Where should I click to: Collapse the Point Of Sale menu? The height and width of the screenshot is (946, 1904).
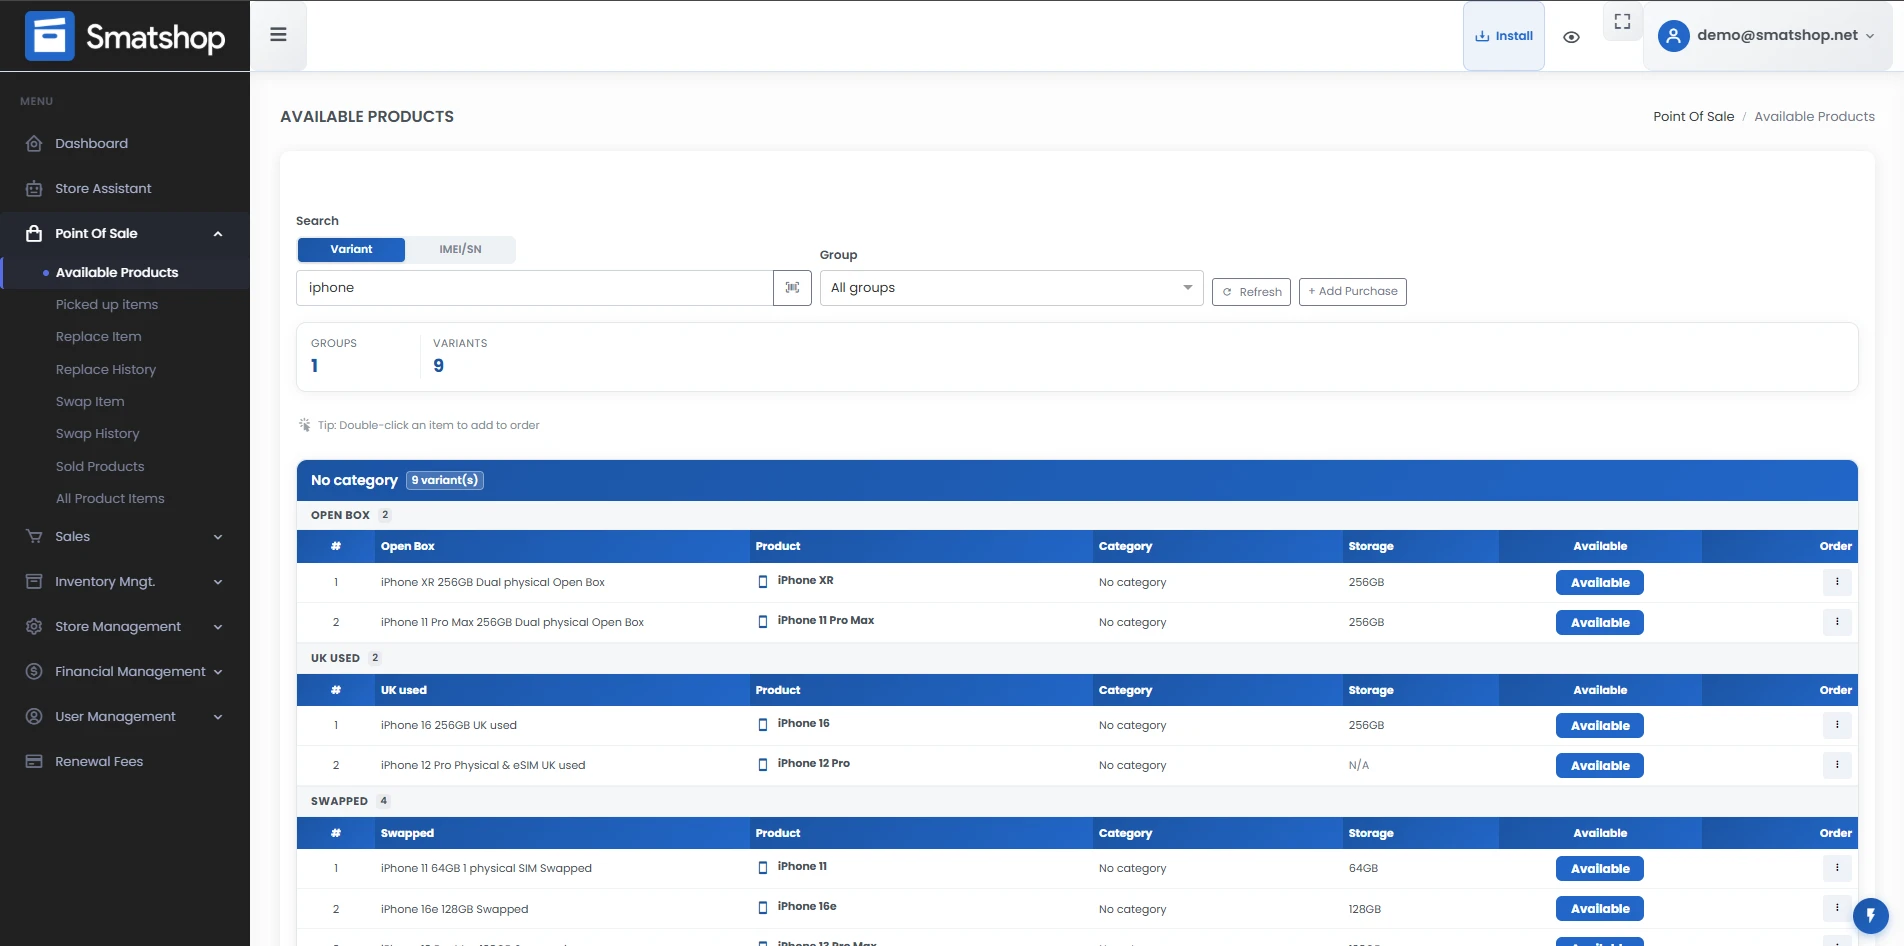tap(125, 234)
